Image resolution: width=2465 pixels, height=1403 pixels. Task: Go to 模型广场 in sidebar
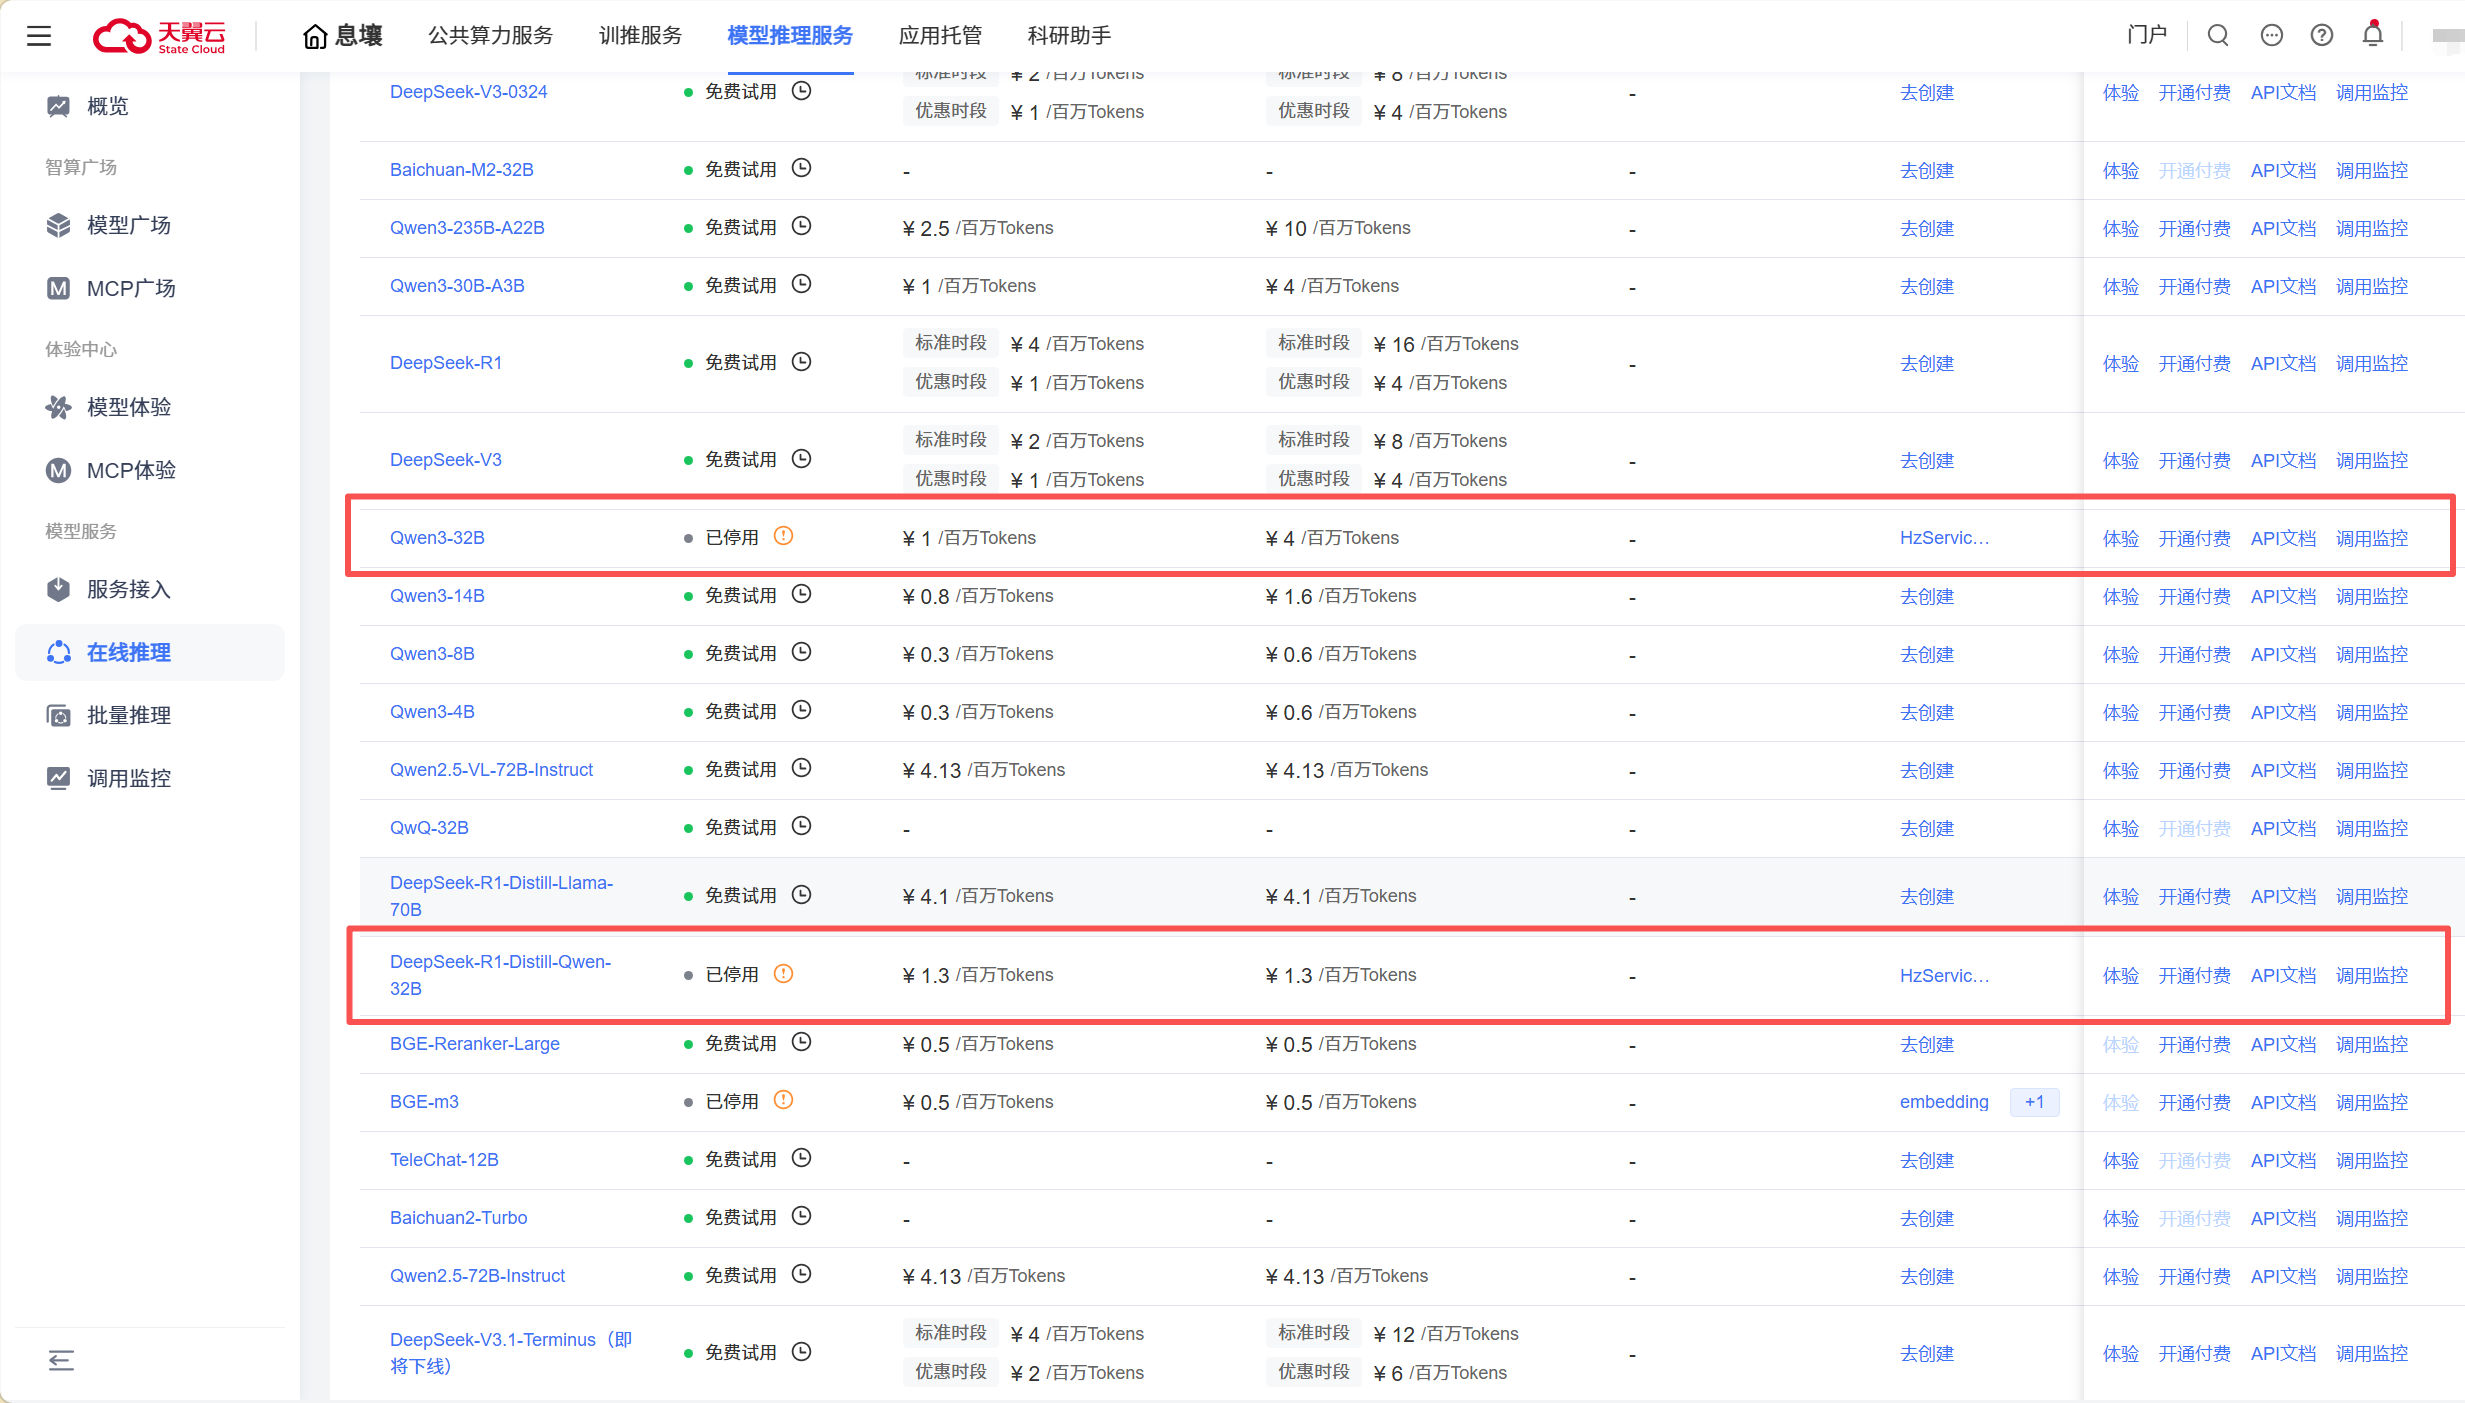(129, 225)
